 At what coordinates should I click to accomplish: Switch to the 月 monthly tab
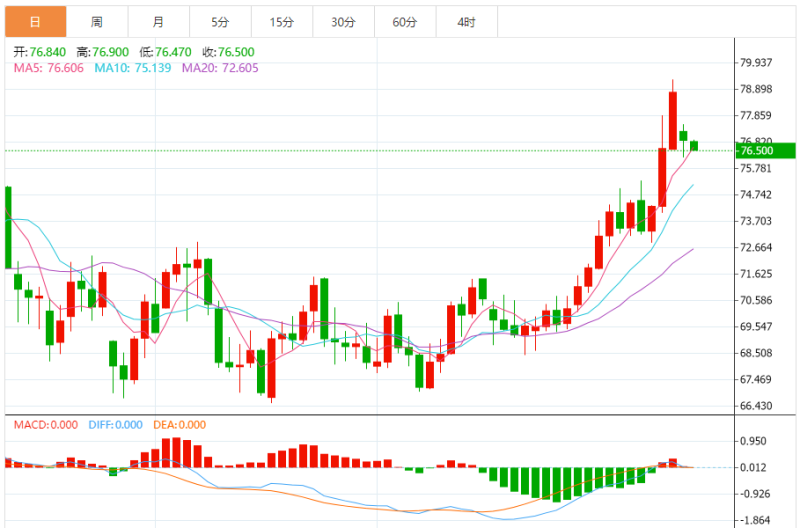[x=159, y=22]
